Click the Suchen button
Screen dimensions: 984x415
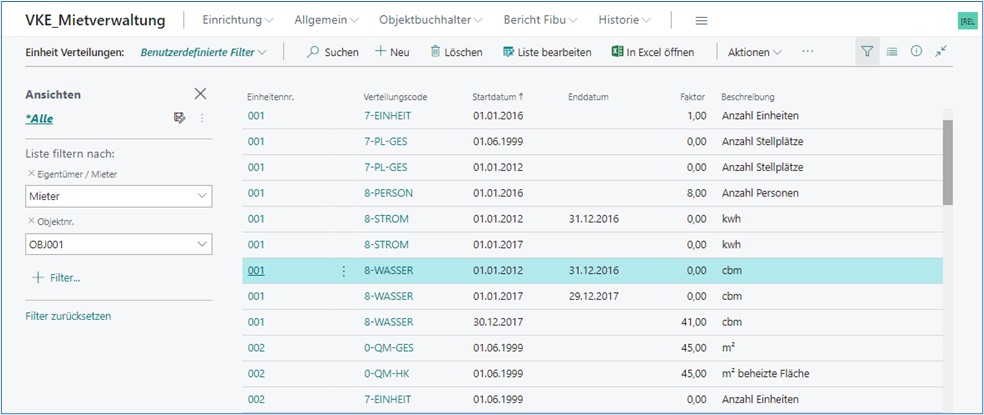pos(333,52)
